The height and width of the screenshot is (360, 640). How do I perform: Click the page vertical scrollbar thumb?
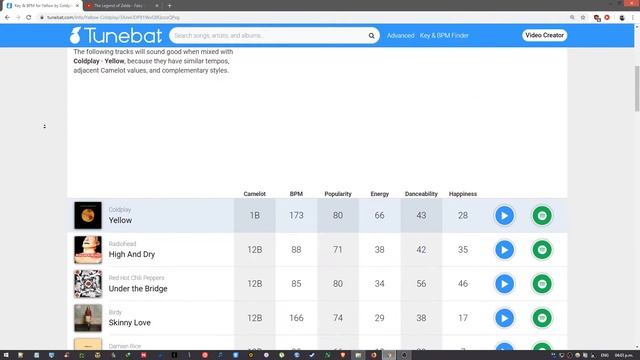pyautogui.click(x=637, y=88)
